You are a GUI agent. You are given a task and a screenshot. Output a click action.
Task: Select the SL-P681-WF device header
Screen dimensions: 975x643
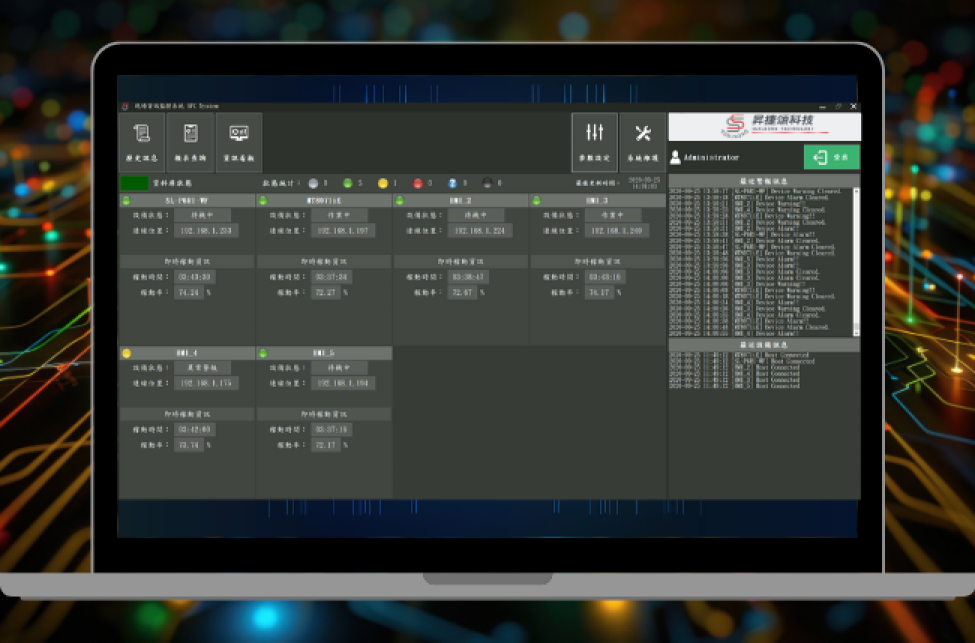(x=187, y=201)
